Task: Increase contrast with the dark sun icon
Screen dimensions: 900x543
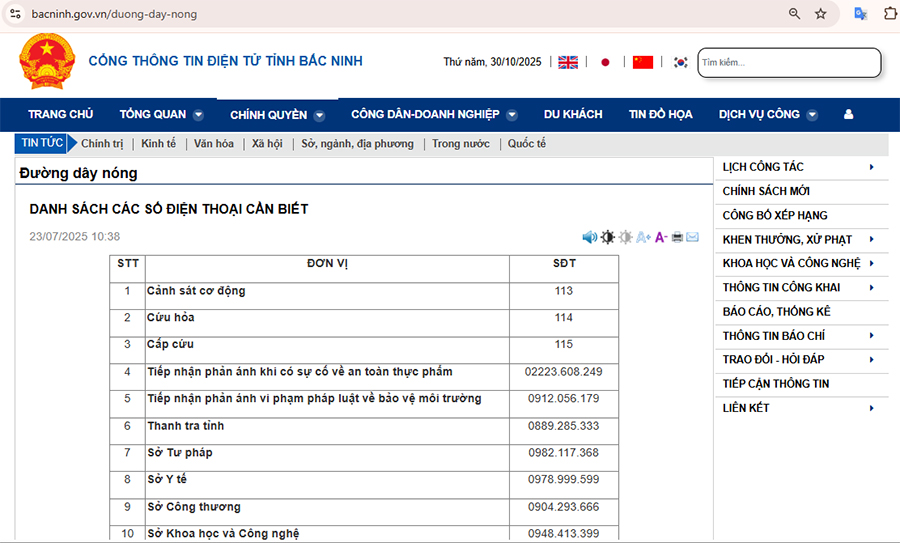Action: [607, 237]
